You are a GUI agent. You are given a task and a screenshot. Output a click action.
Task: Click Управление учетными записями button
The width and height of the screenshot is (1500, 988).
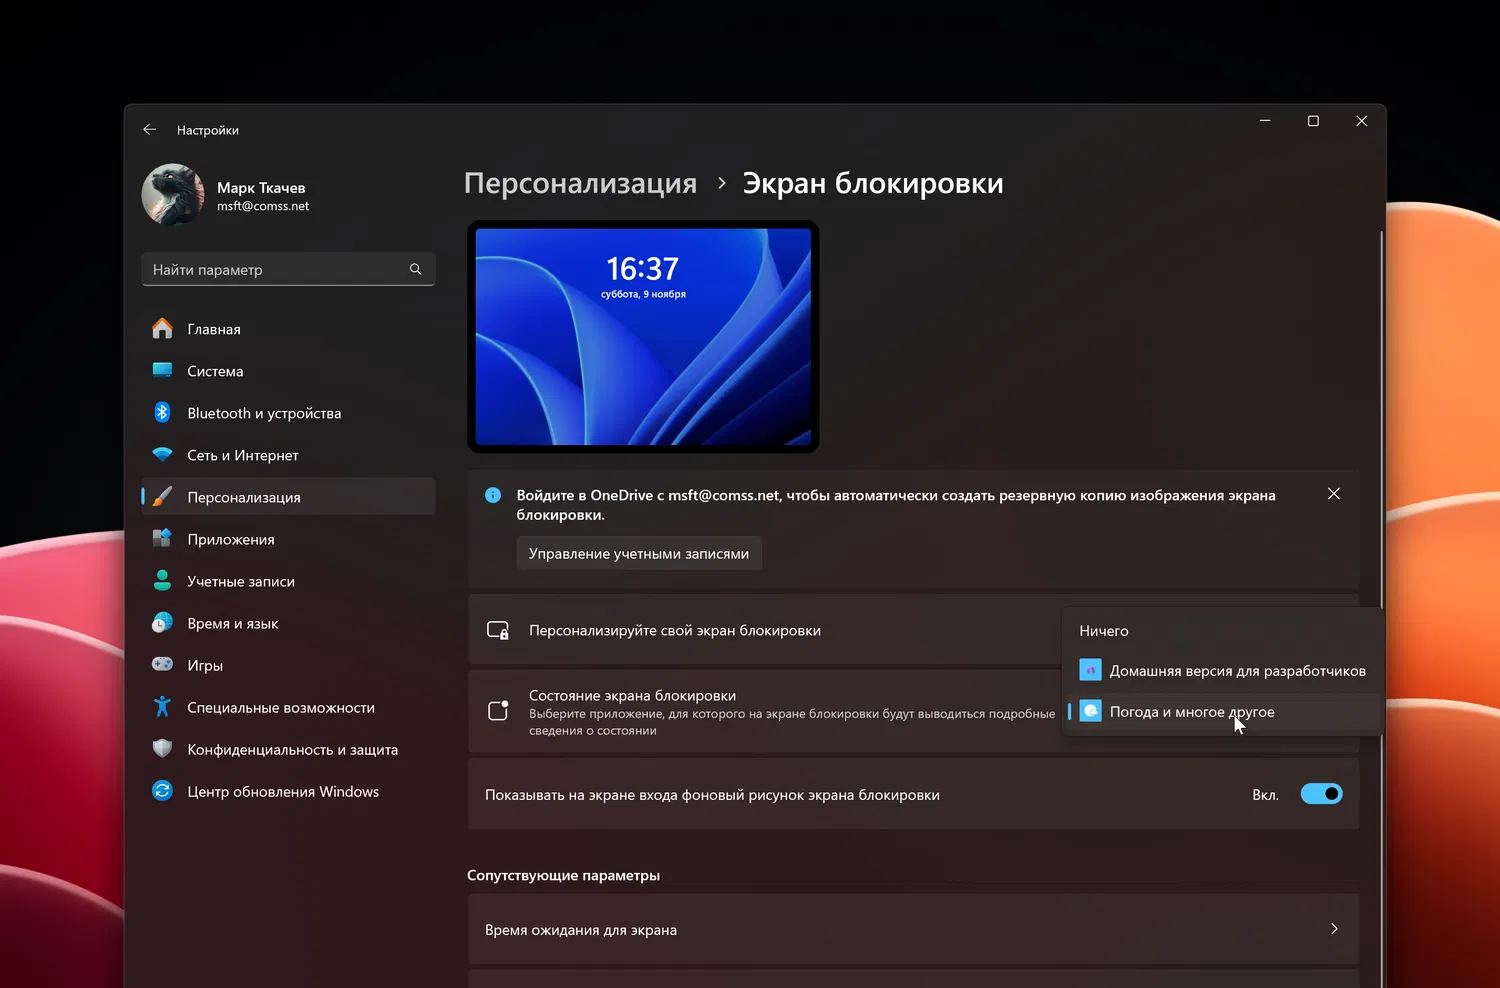click(639, 554)
